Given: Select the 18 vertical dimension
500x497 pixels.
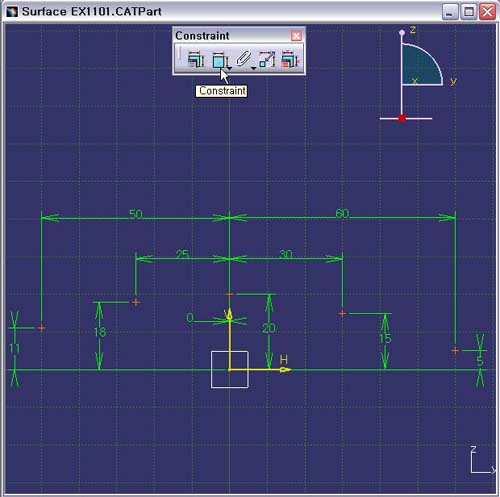Looking at the screenshot, I should 100,332.
